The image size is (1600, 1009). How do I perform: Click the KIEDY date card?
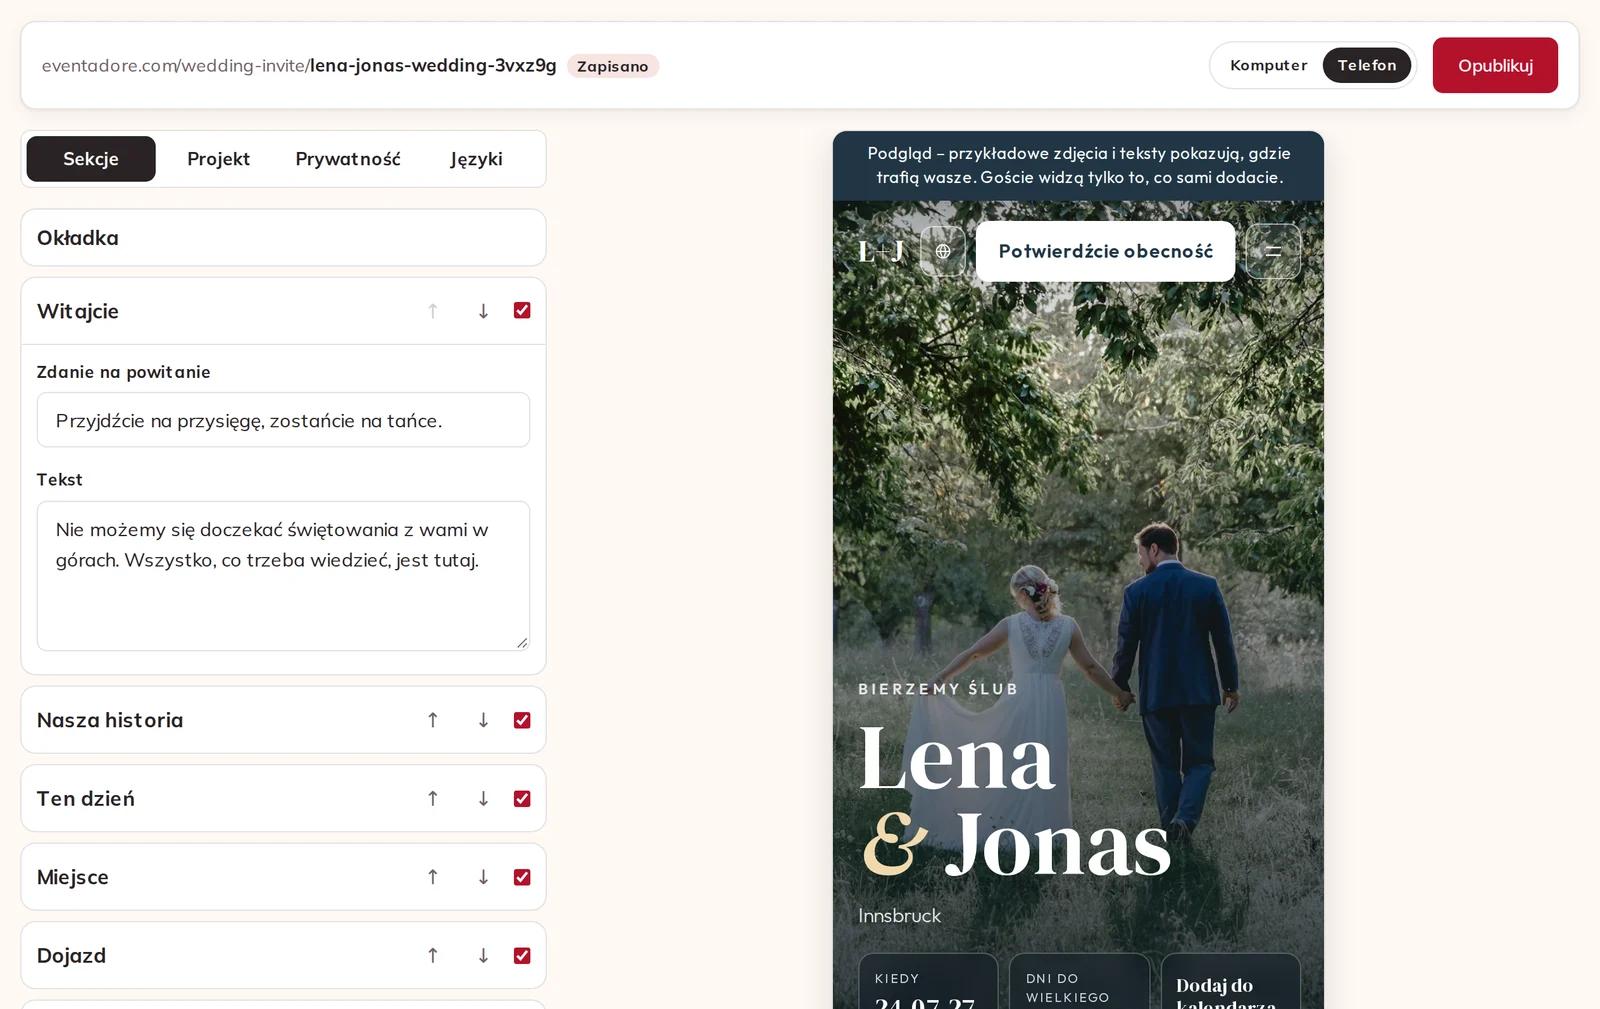928,982
